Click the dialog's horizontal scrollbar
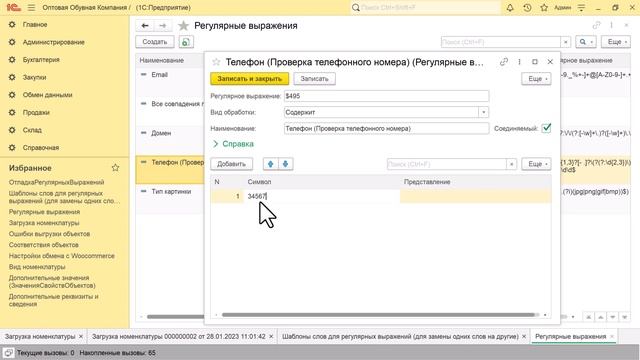 click(378, 315)
